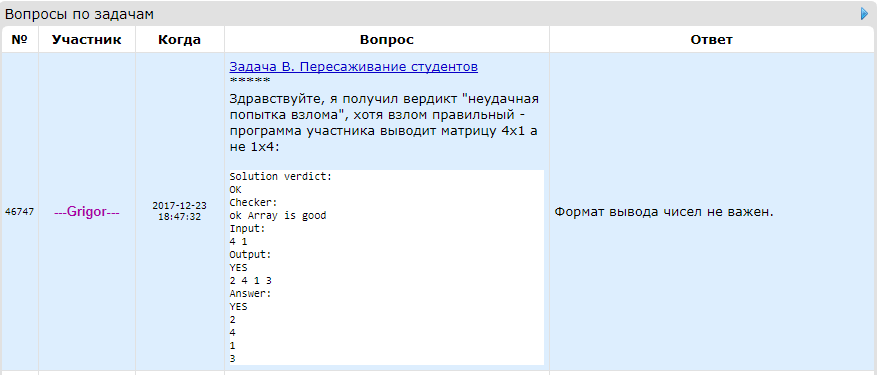Click the blue arrow icon at panel header
This screenshot has height=375, width=881.
tap(865, 14)
